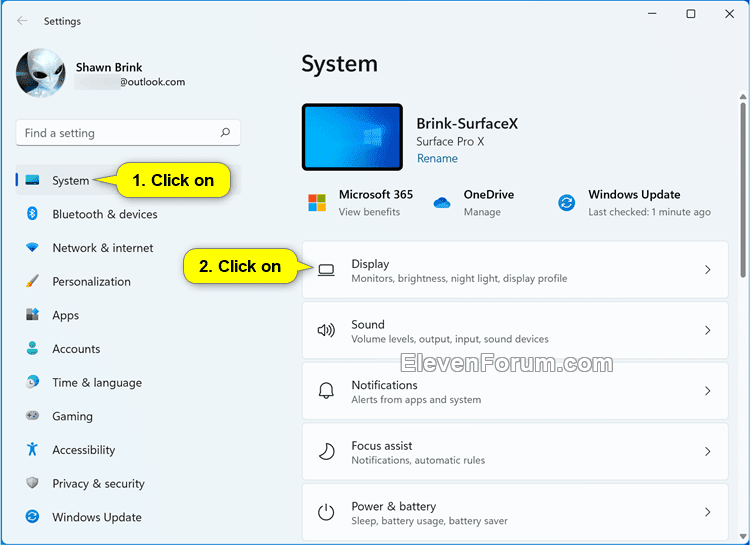Image resolution: width=750 pixels, height=545 pixels.
Task: Click the desktop wallpaper thumbnail of device
Action: 352,137
